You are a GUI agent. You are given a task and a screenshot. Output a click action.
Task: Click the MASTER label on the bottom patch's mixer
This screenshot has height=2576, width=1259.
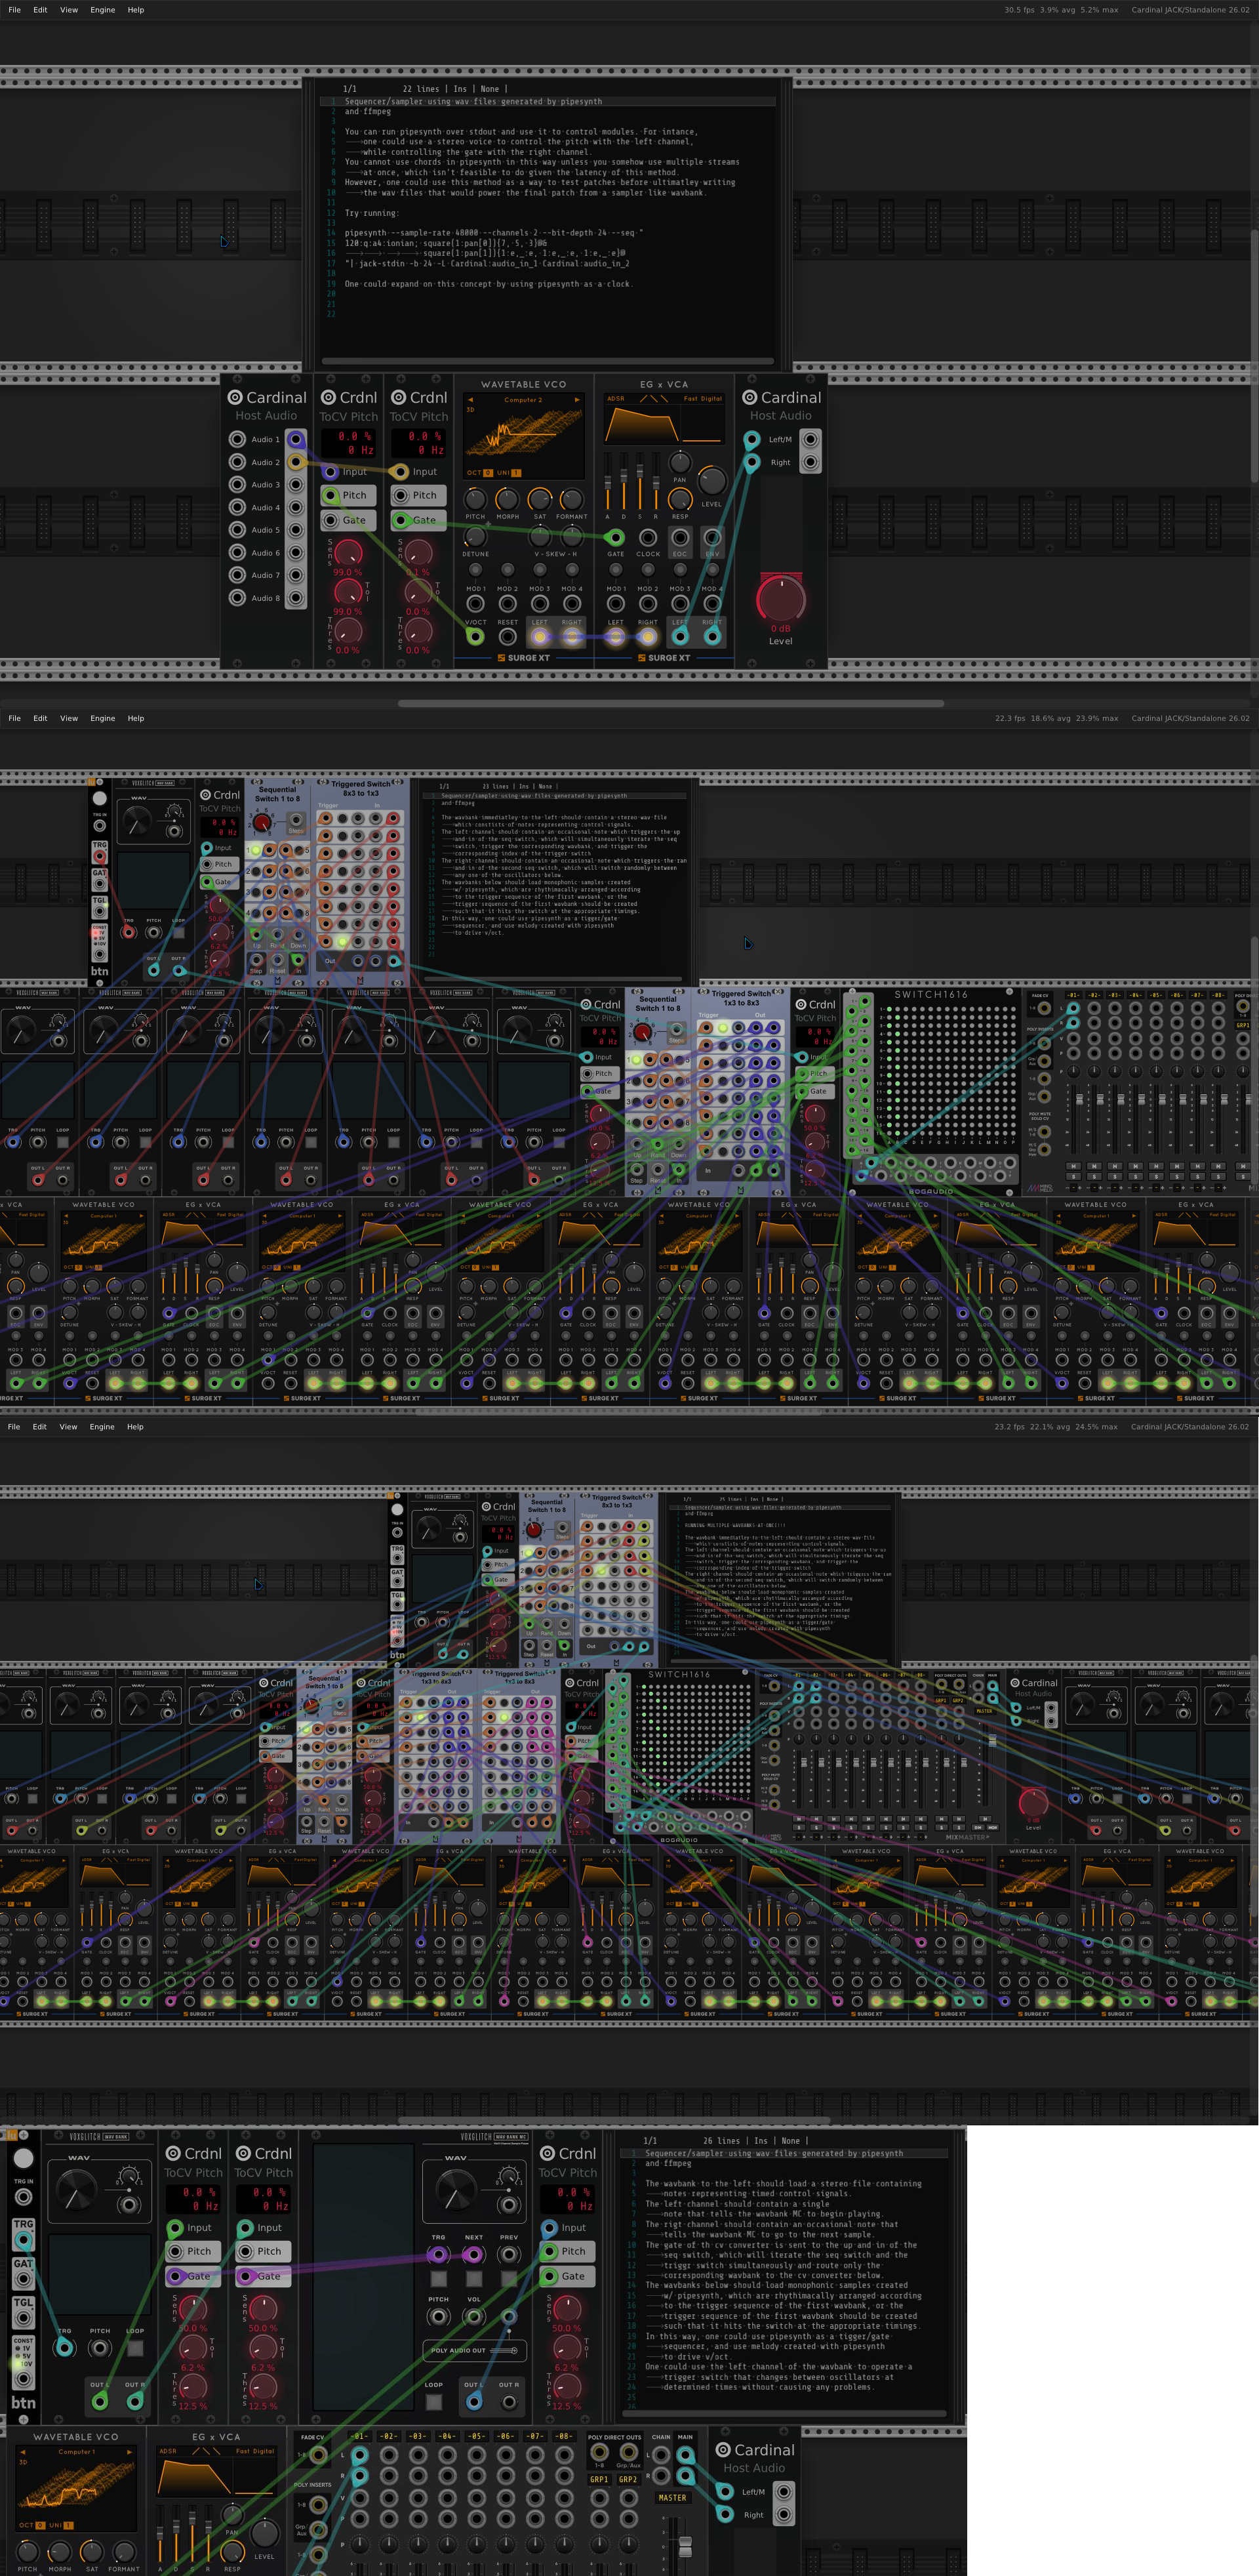(x=672, y=2497)
